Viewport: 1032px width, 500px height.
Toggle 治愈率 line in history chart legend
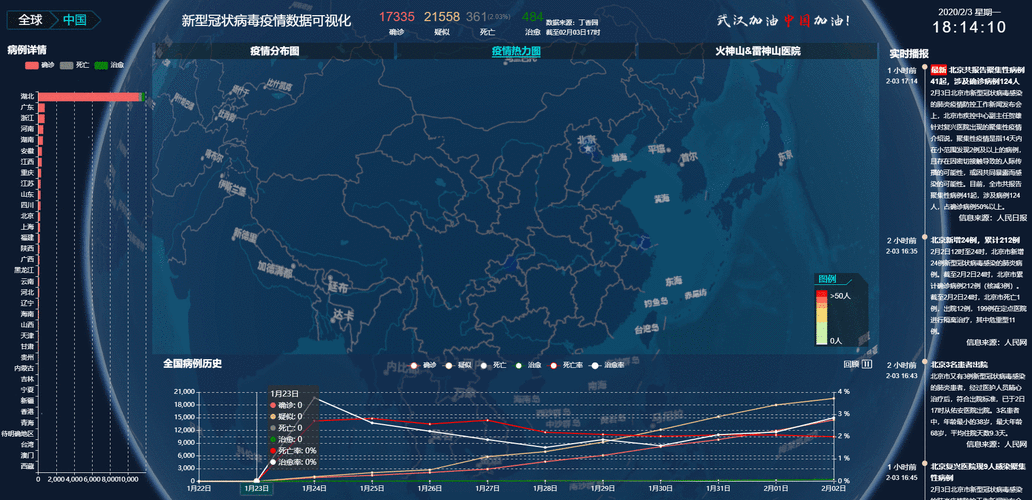point(597,365)
